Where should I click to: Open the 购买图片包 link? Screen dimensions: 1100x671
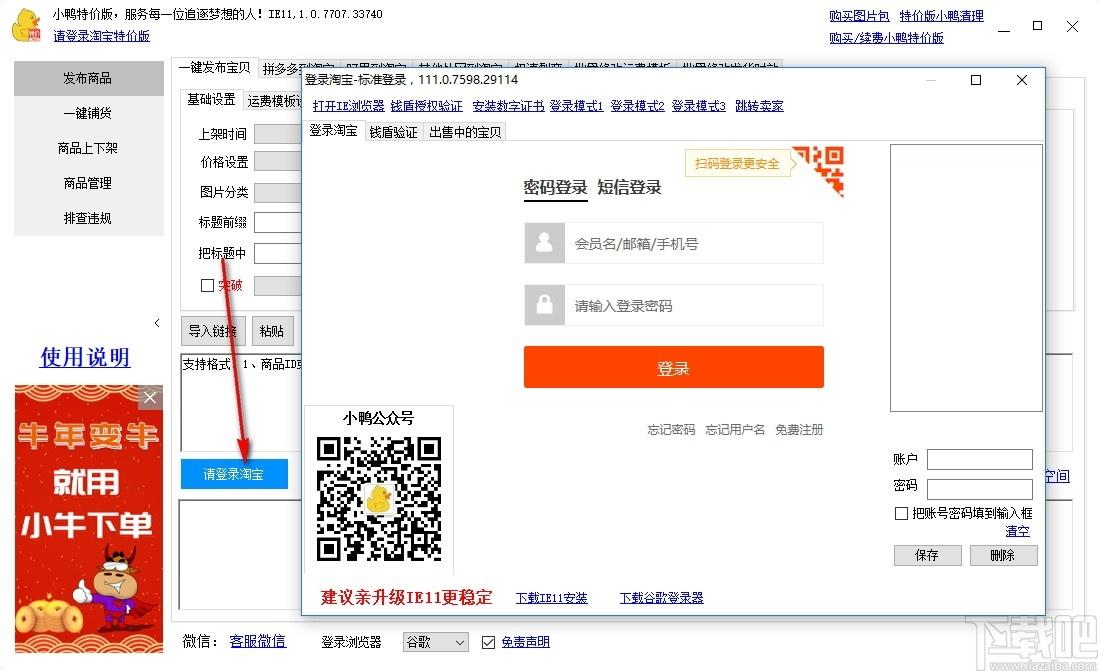click(859, 15)
